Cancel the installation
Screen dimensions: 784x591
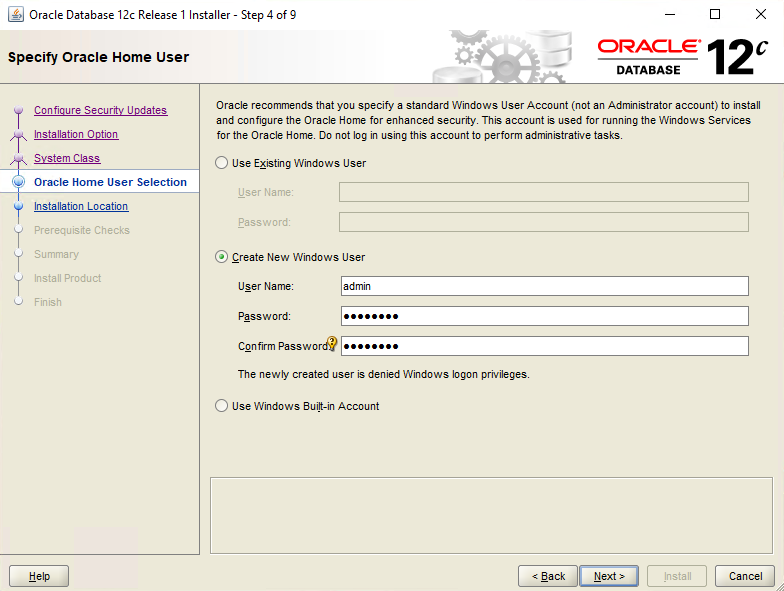745,576
